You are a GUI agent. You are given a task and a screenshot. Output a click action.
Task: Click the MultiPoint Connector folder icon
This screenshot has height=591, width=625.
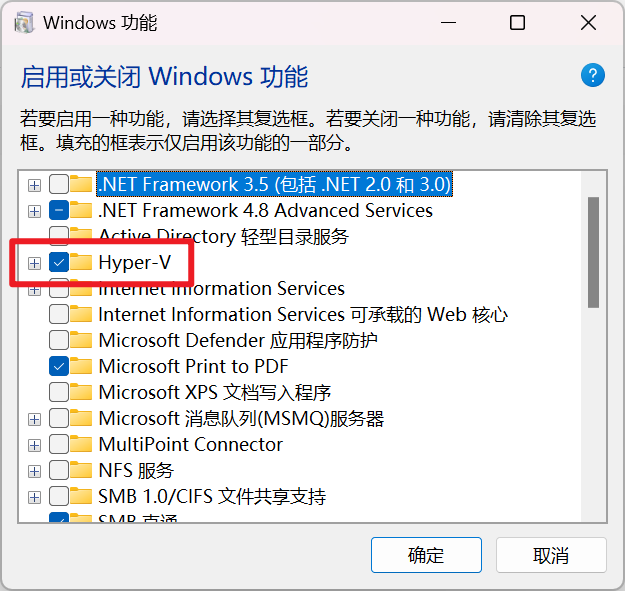pos(82,445)
